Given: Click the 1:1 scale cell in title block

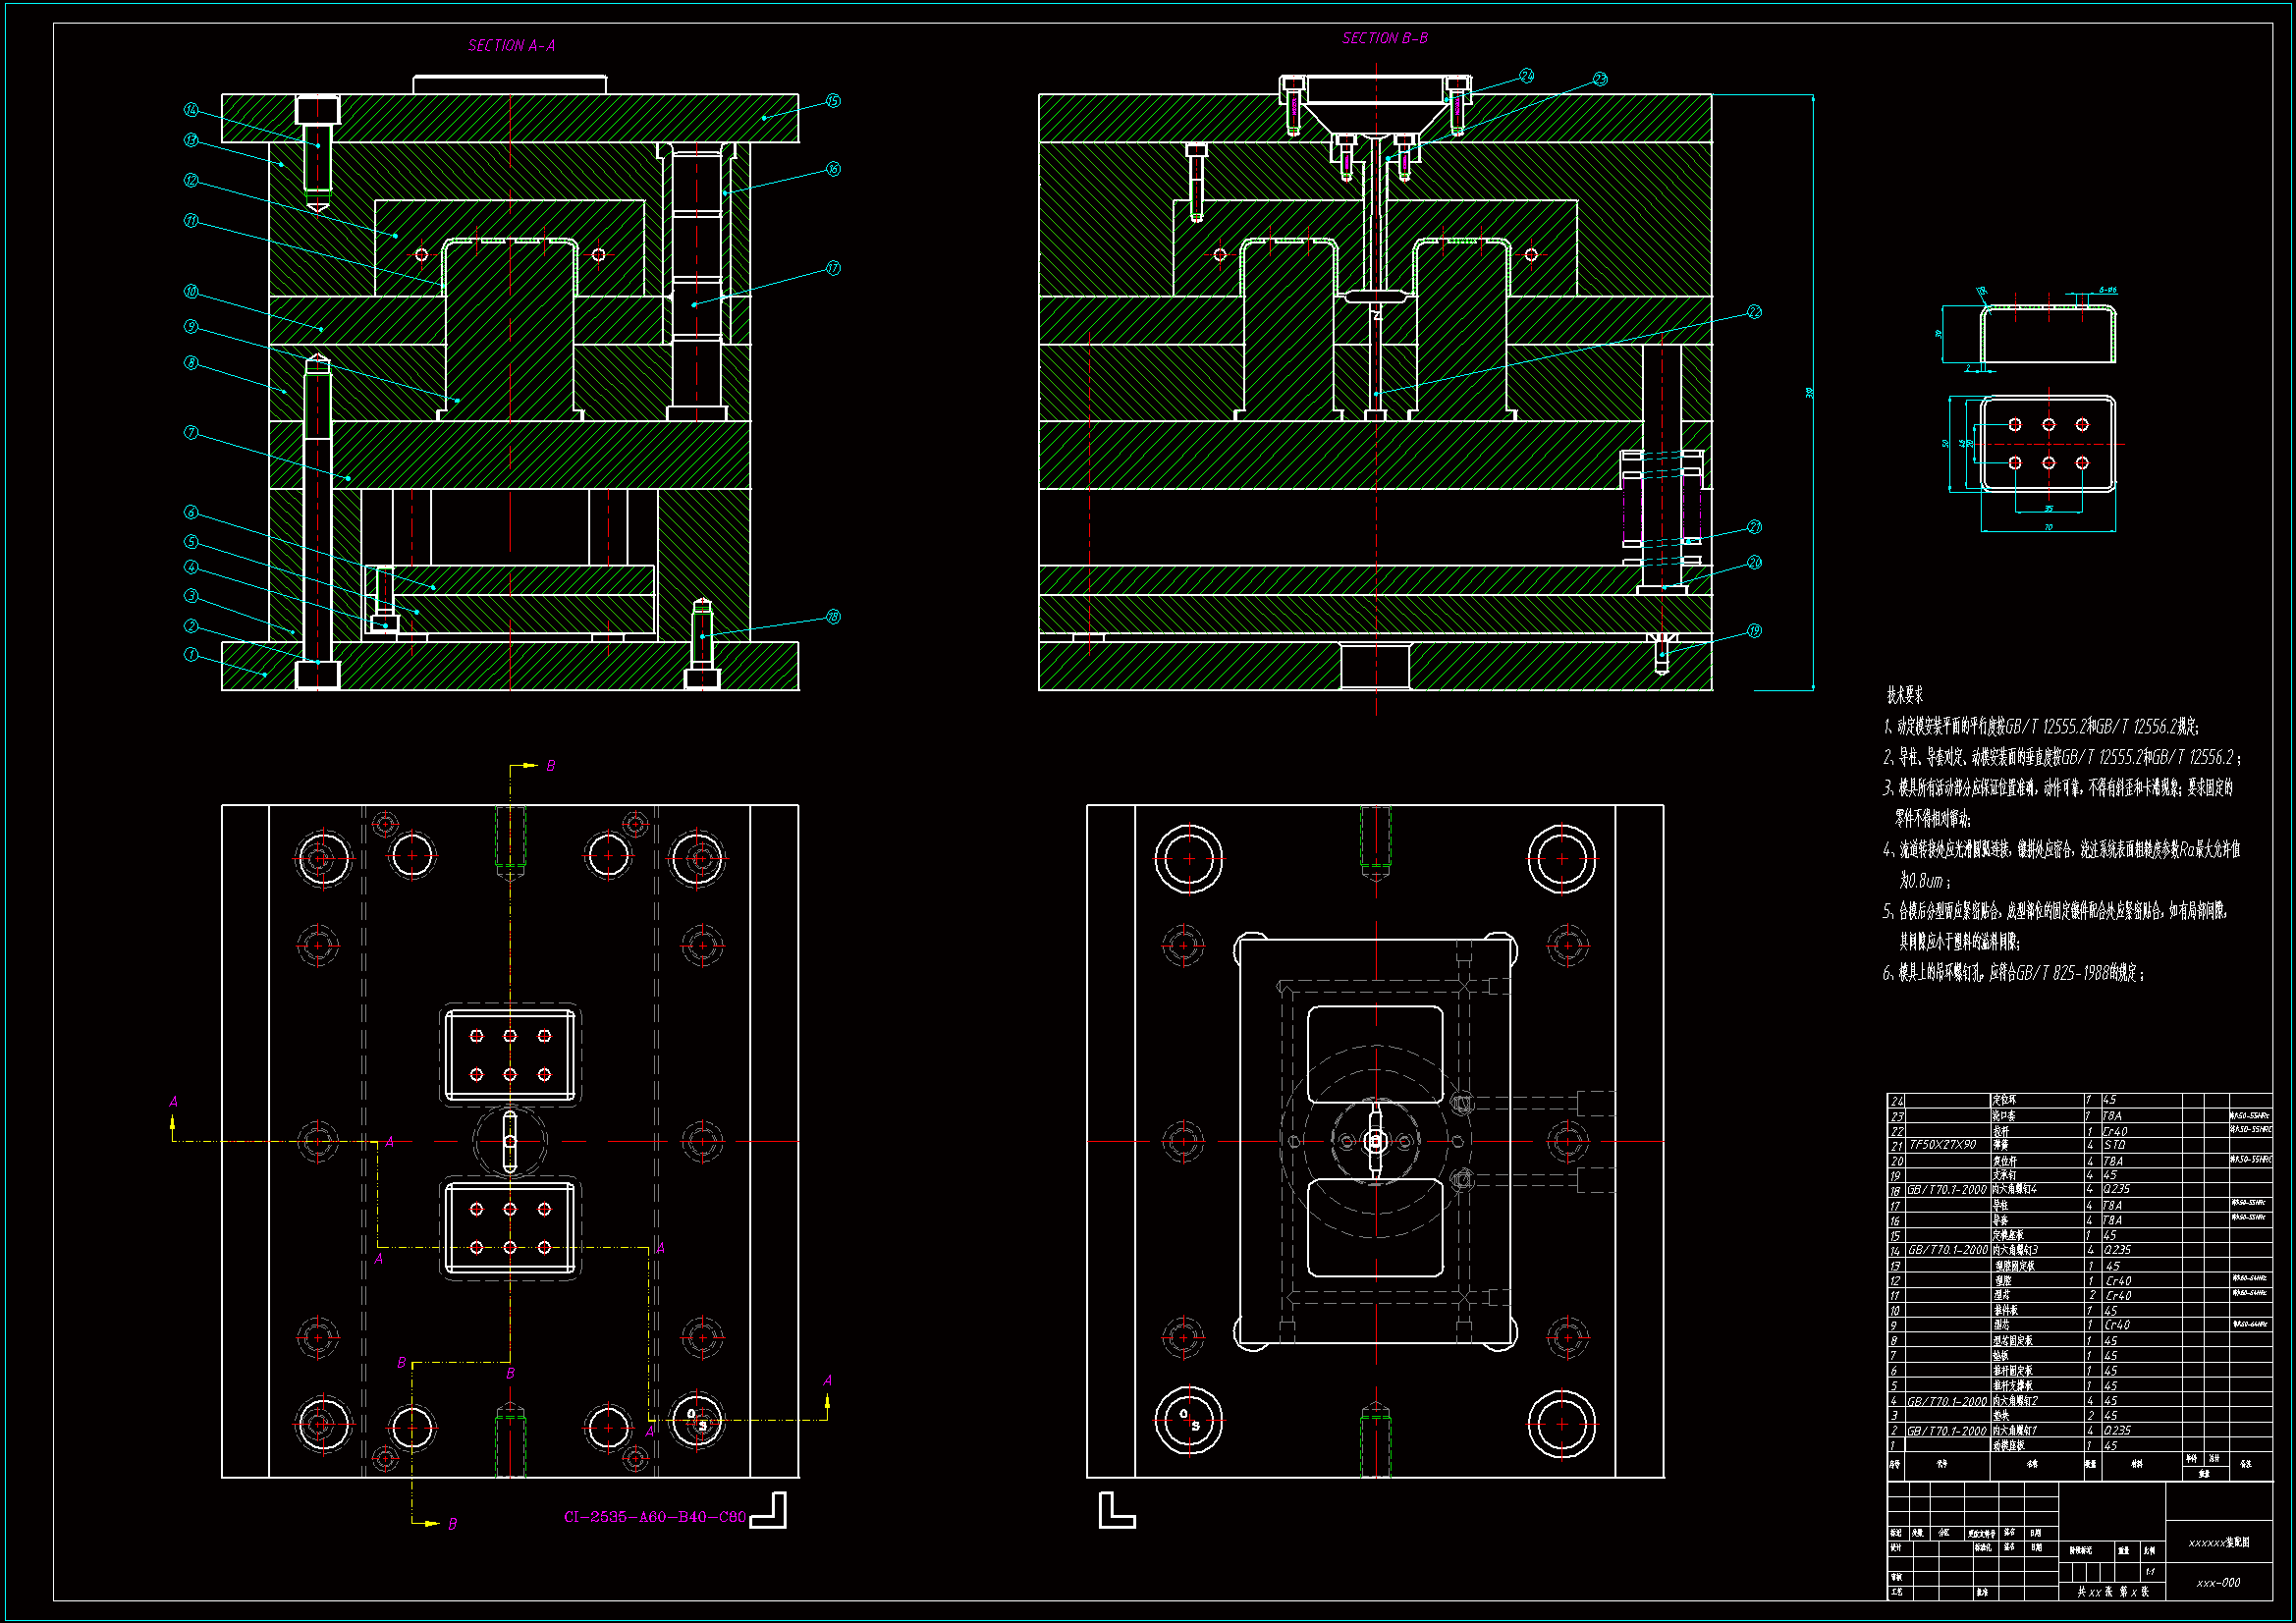Looking at the screenshot, I should [2150, 1572].
